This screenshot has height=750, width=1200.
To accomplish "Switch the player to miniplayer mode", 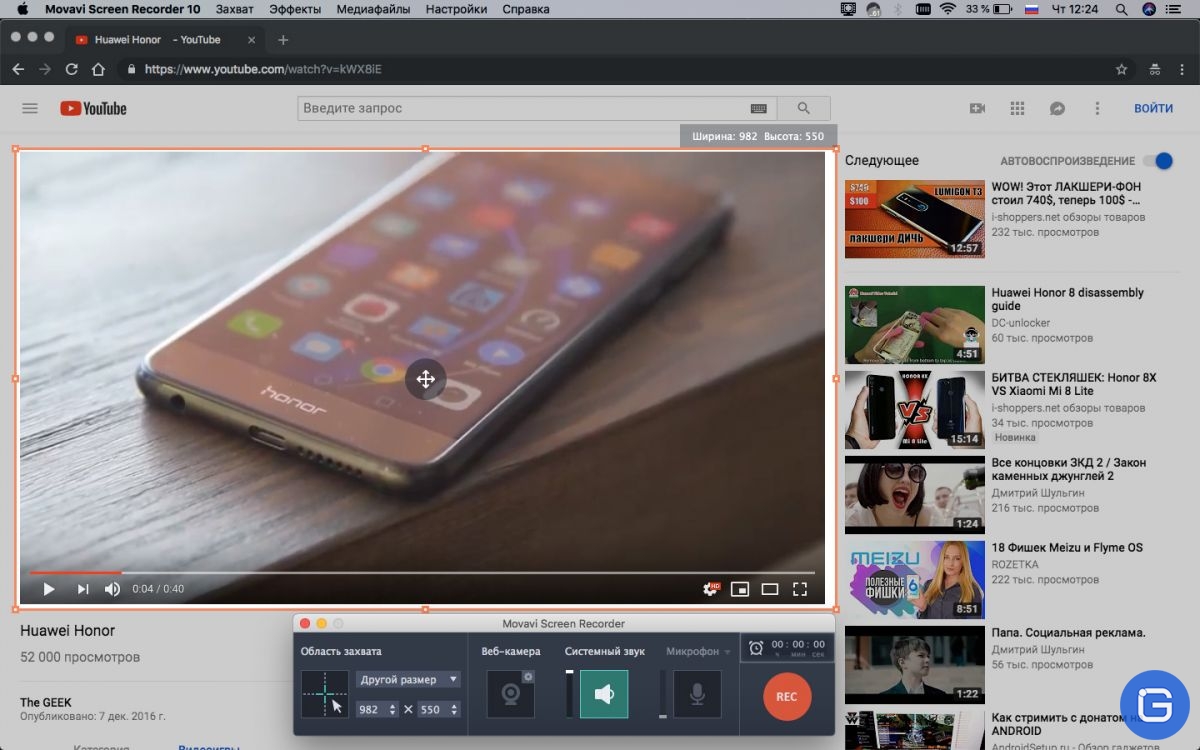I will (x=740, y=589).
